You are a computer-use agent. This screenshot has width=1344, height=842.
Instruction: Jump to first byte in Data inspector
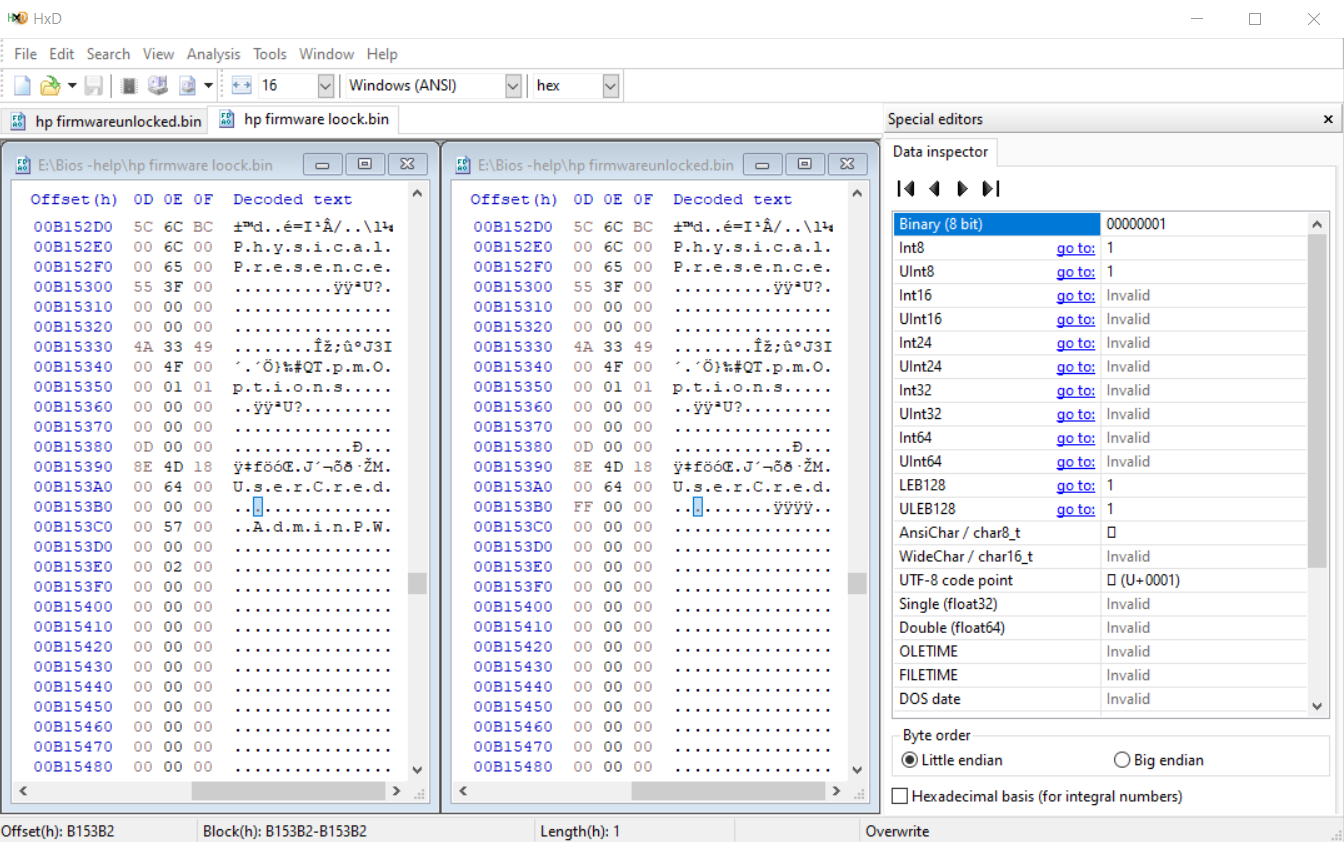(x=906, y=188)
